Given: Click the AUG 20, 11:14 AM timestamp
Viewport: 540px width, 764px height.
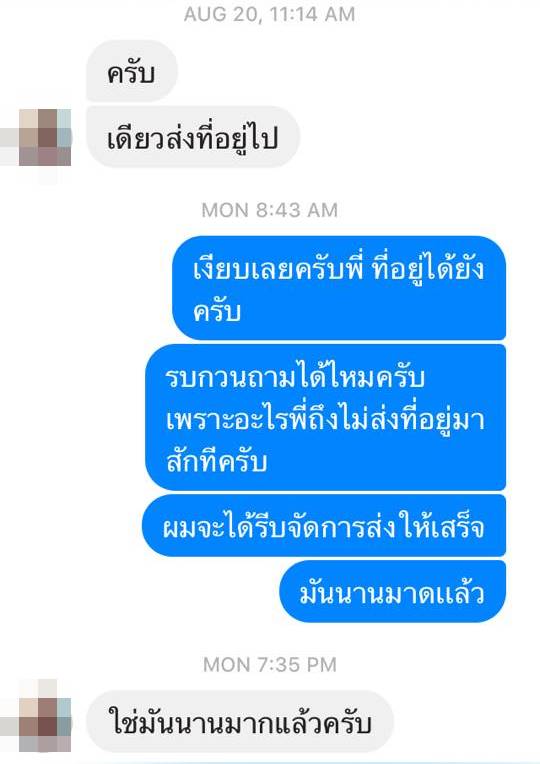Looking at the screenshot, I should click(x=270, y=14).
